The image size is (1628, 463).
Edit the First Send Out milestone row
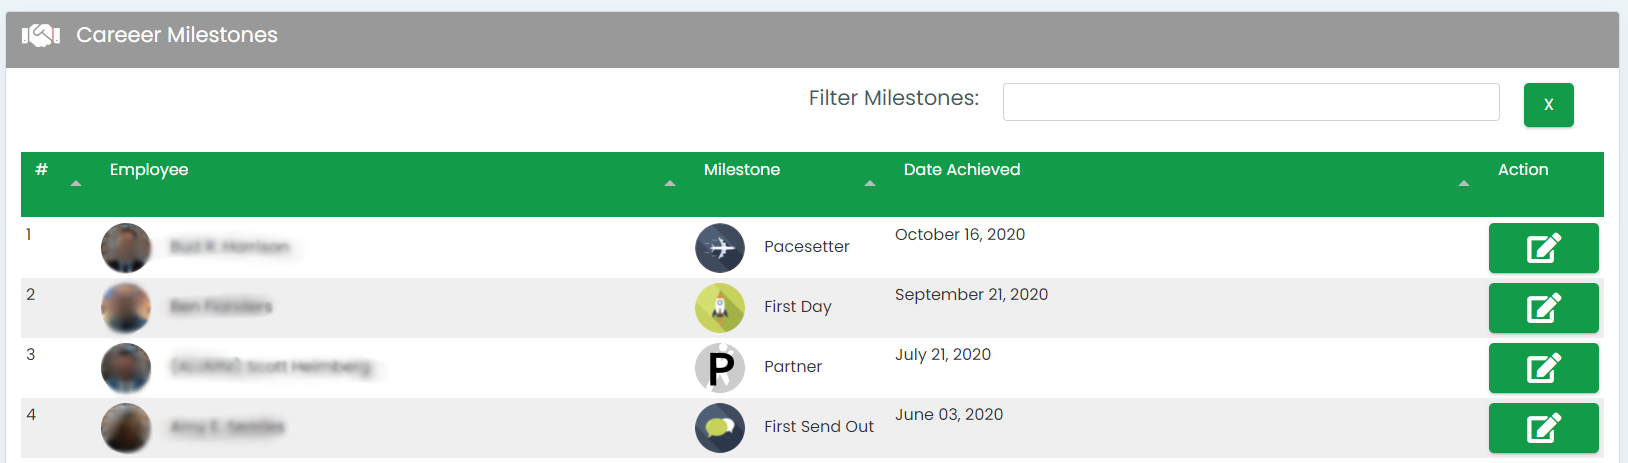1543,428
